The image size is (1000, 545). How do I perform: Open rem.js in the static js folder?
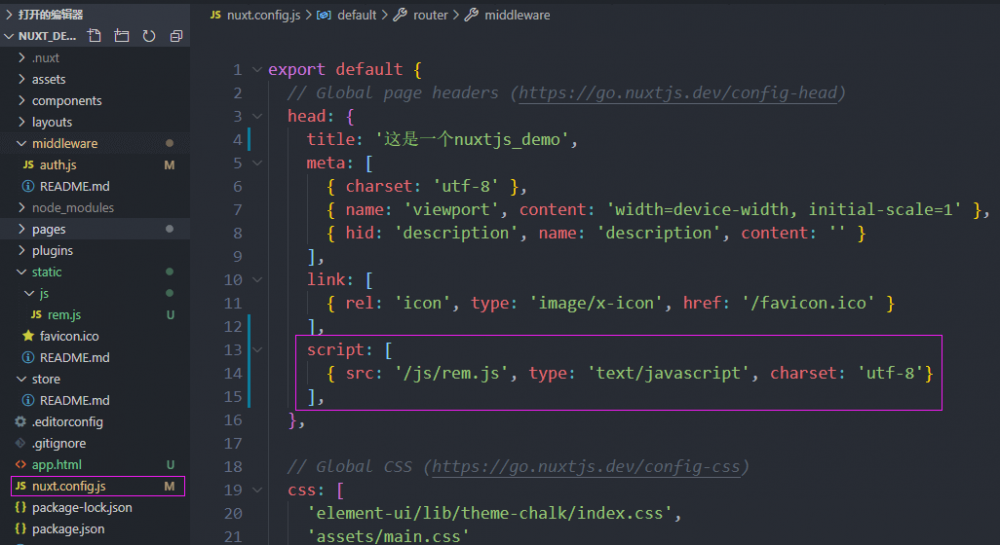point(64,314)
